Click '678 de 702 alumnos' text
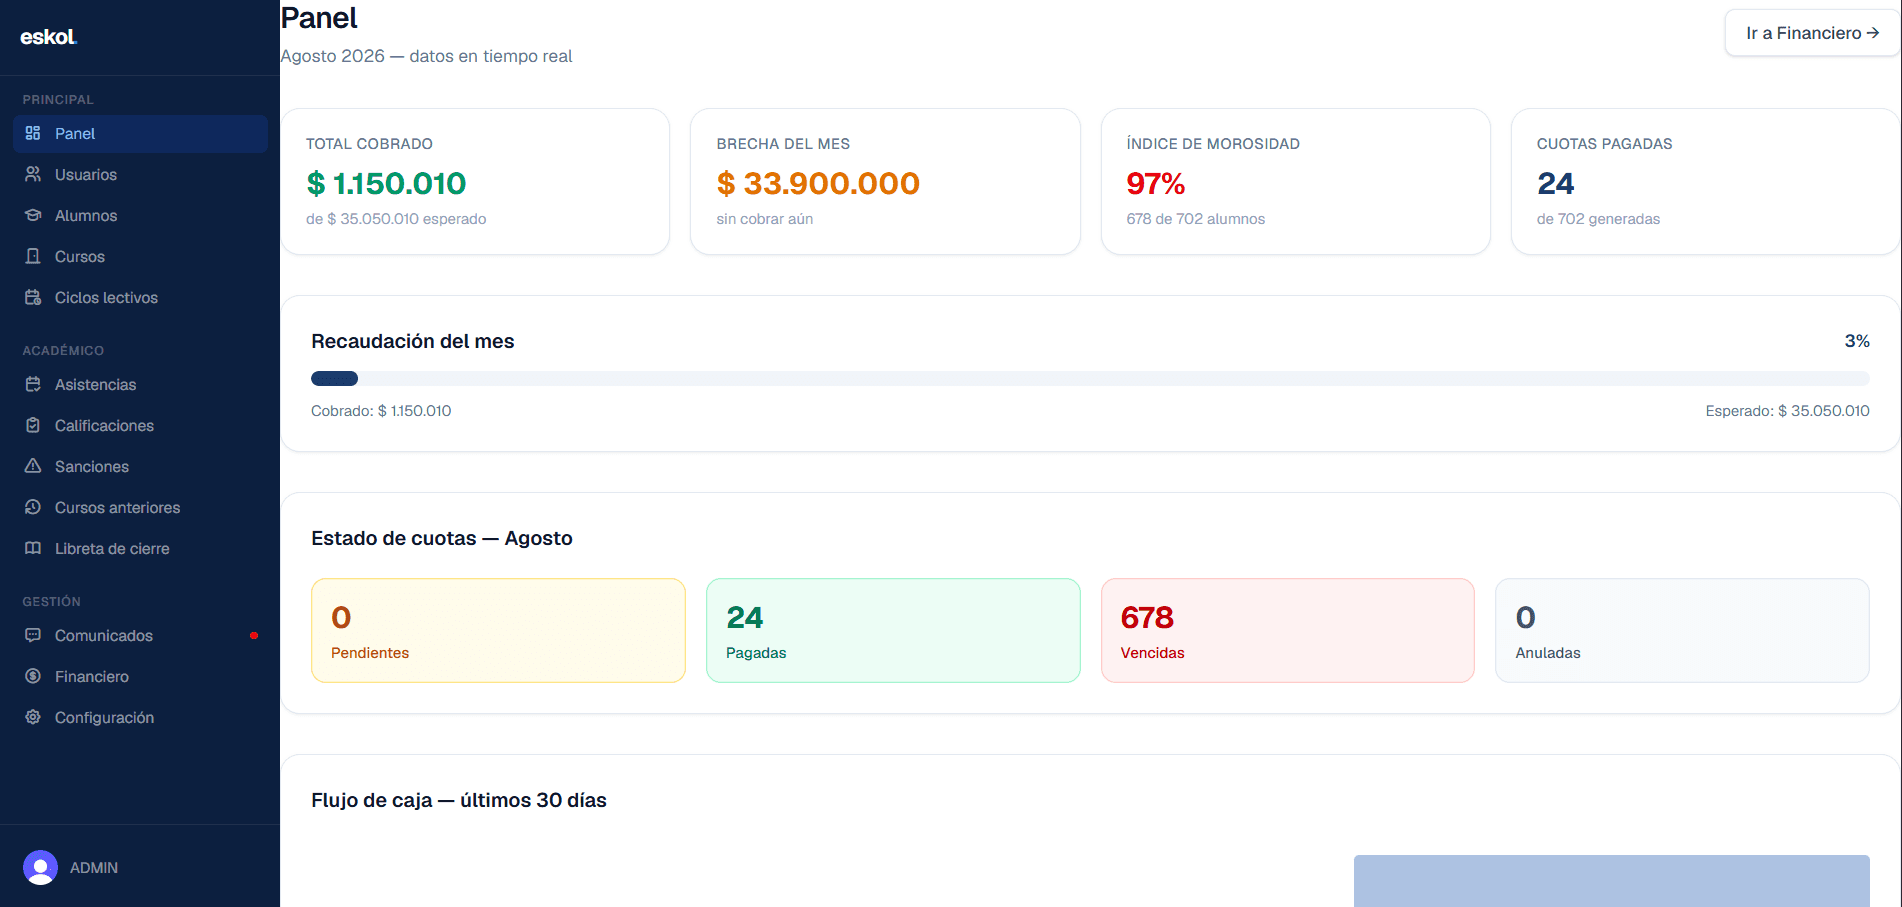The image size is (1902, 907). pos(1196,219)
